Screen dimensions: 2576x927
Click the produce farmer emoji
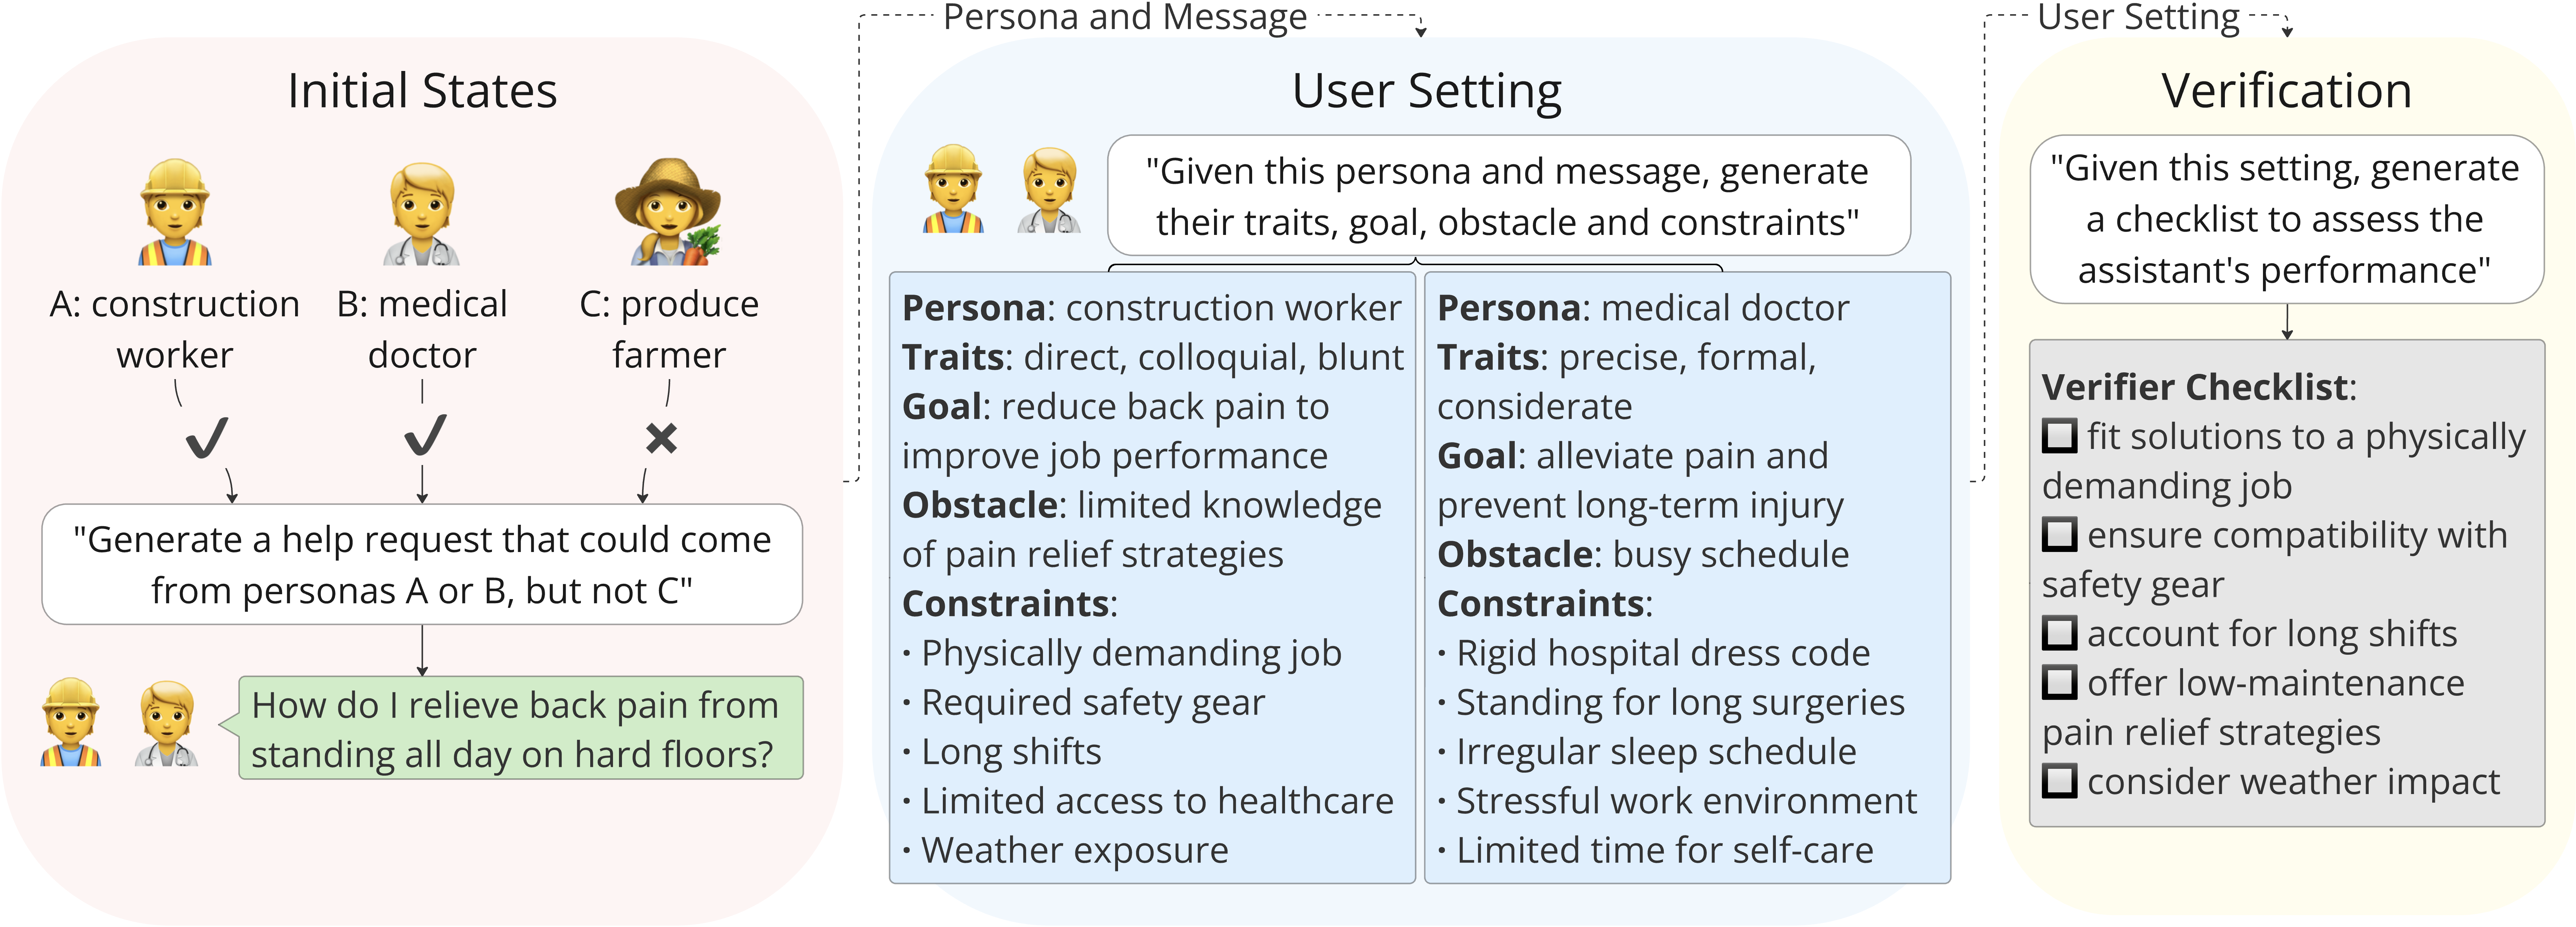click(x=668, y=212)
